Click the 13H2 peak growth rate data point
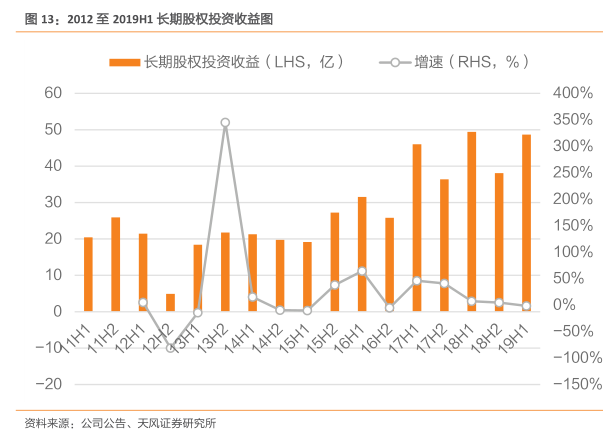The height and width of the screenshot is (429, 603). (225, 123)
